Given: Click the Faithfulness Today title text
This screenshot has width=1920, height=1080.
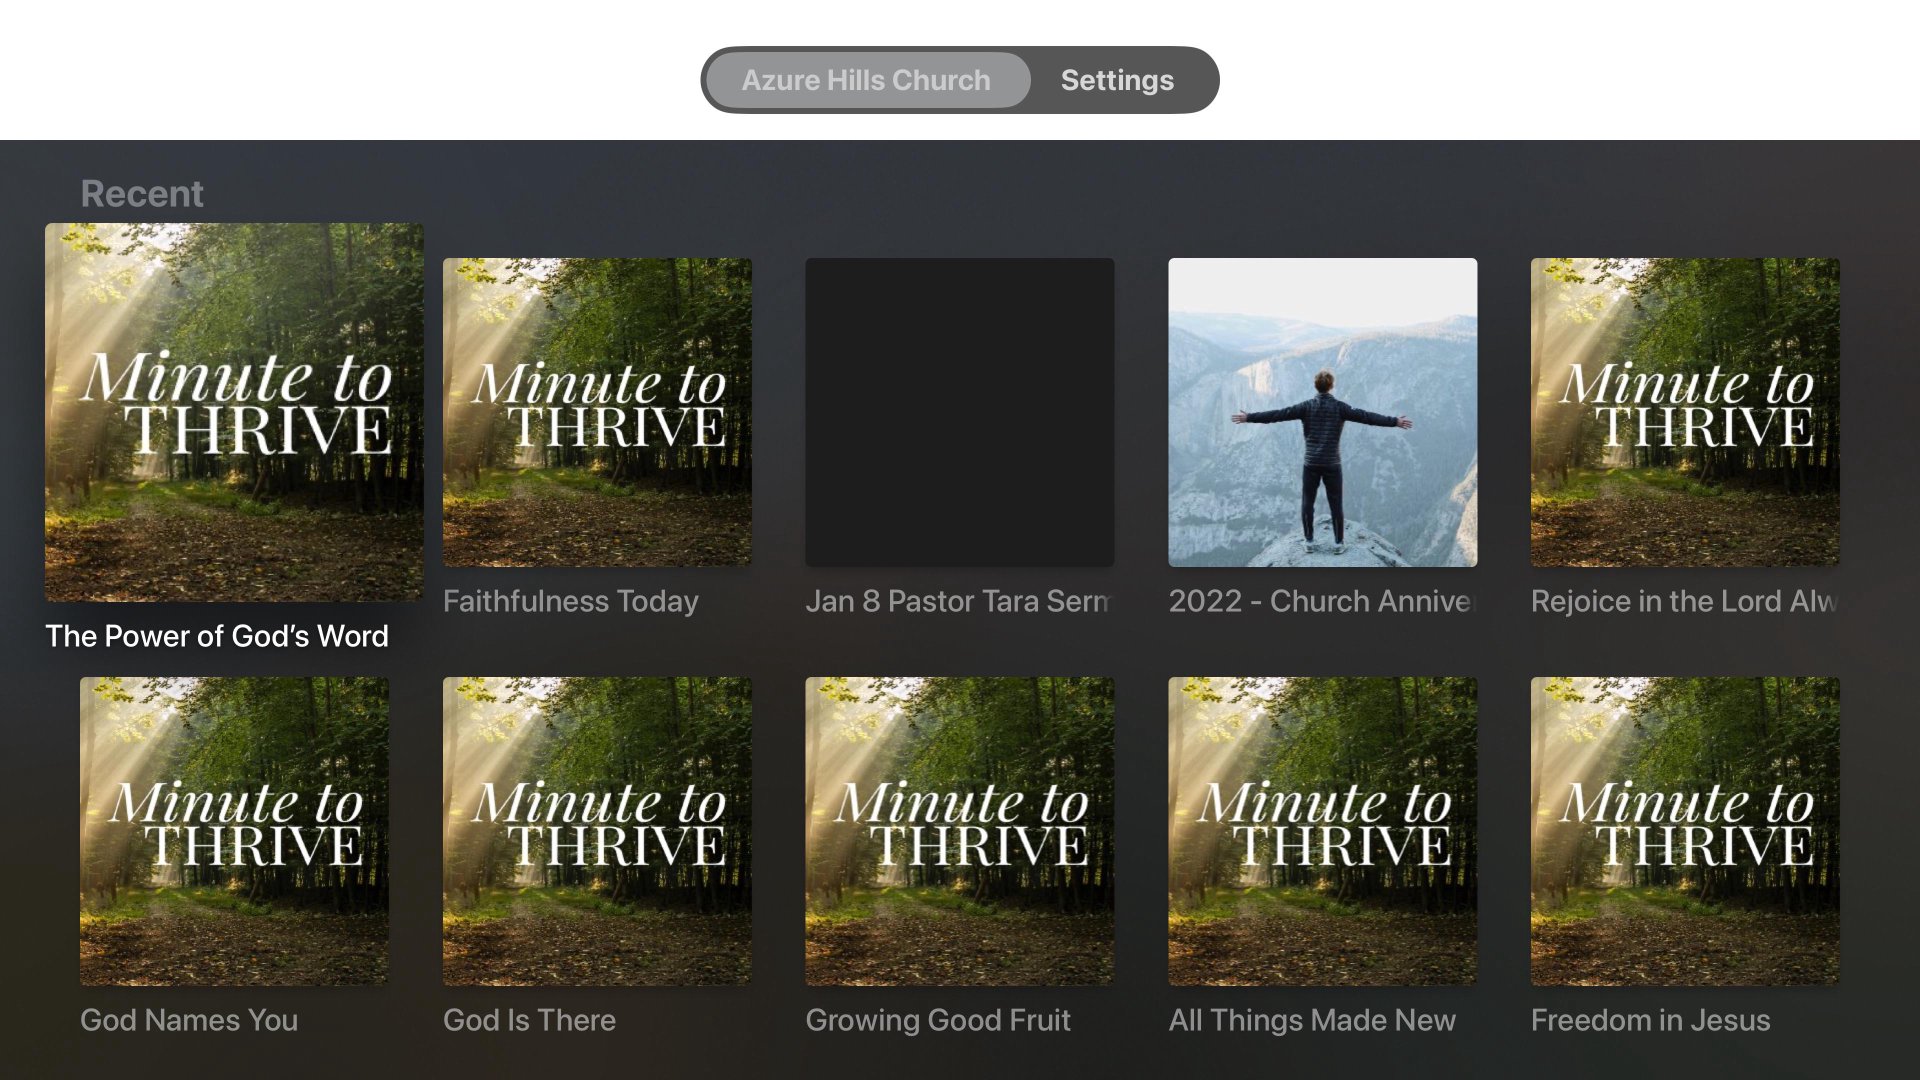Looking at the screenshot, I should (x=570, y=601).
